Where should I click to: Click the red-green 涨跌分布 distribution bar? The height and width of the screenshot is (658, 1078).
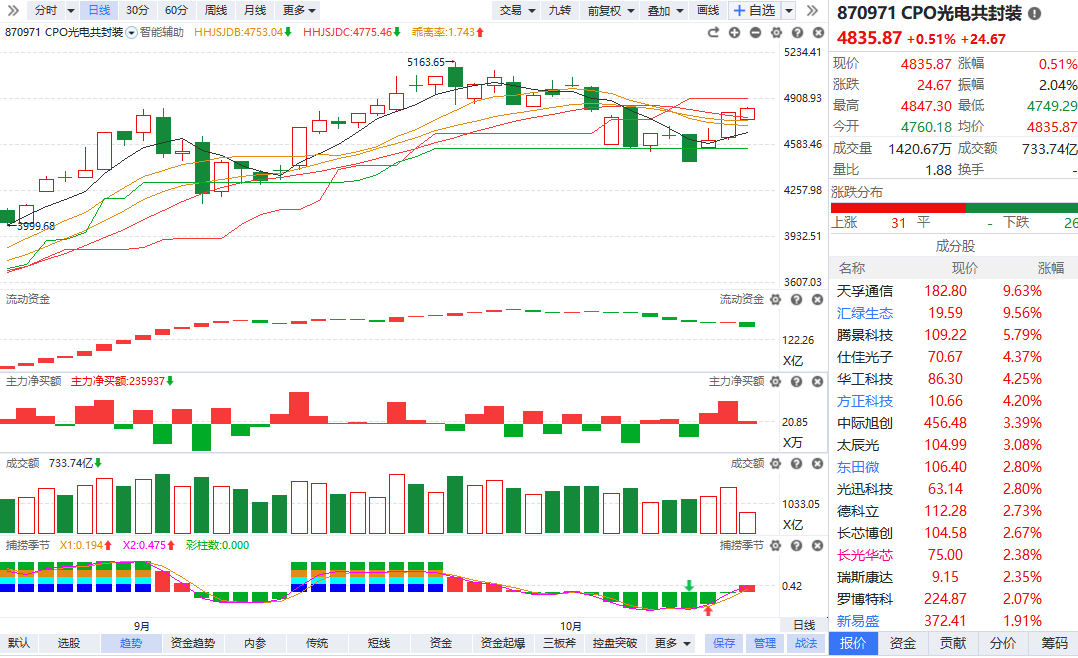(954, 207)
